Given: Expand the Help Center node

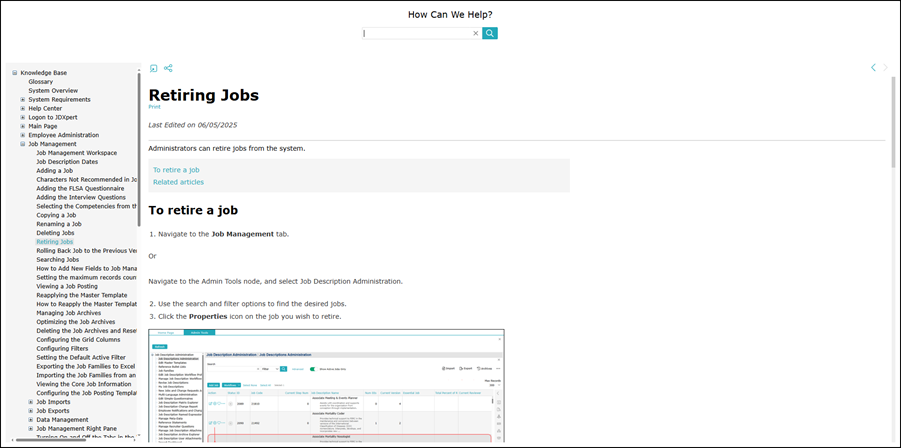Looking at the screenshot, I should coord(23,109).
